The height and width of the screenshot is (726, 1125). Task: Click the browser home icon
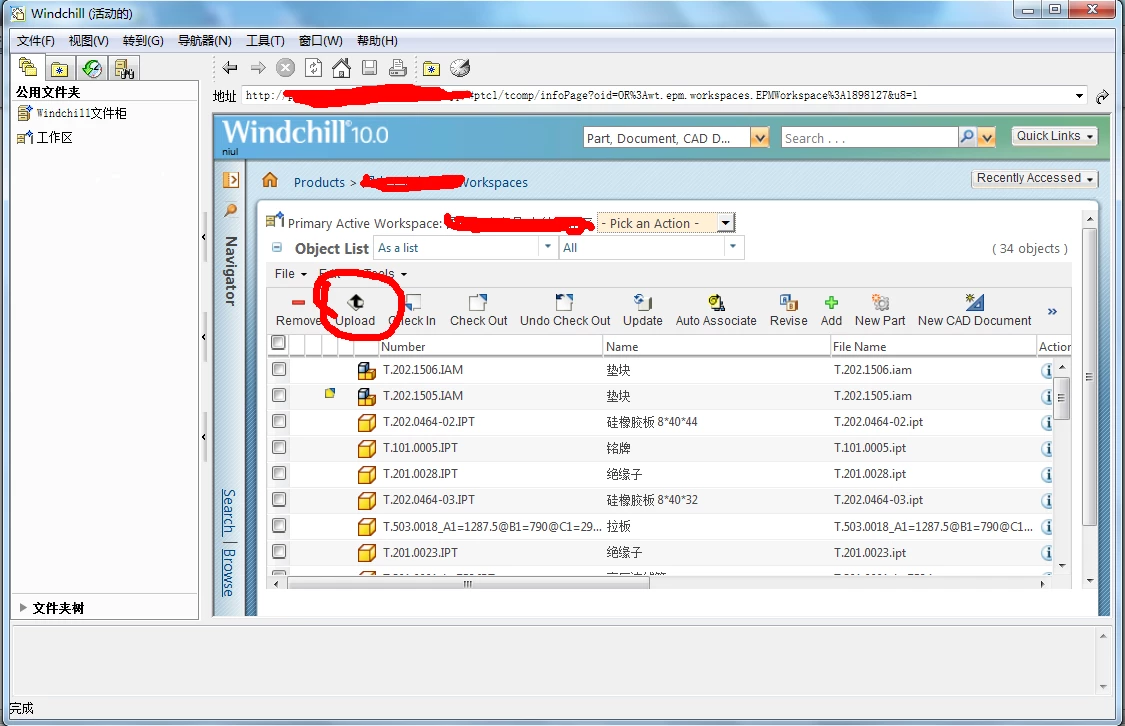342,68
